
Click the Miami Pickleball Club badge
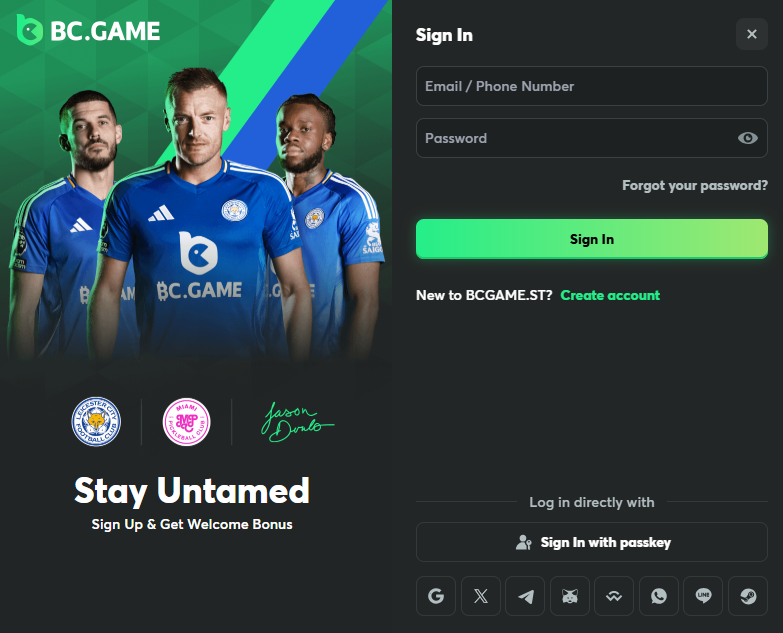point(186,422)
